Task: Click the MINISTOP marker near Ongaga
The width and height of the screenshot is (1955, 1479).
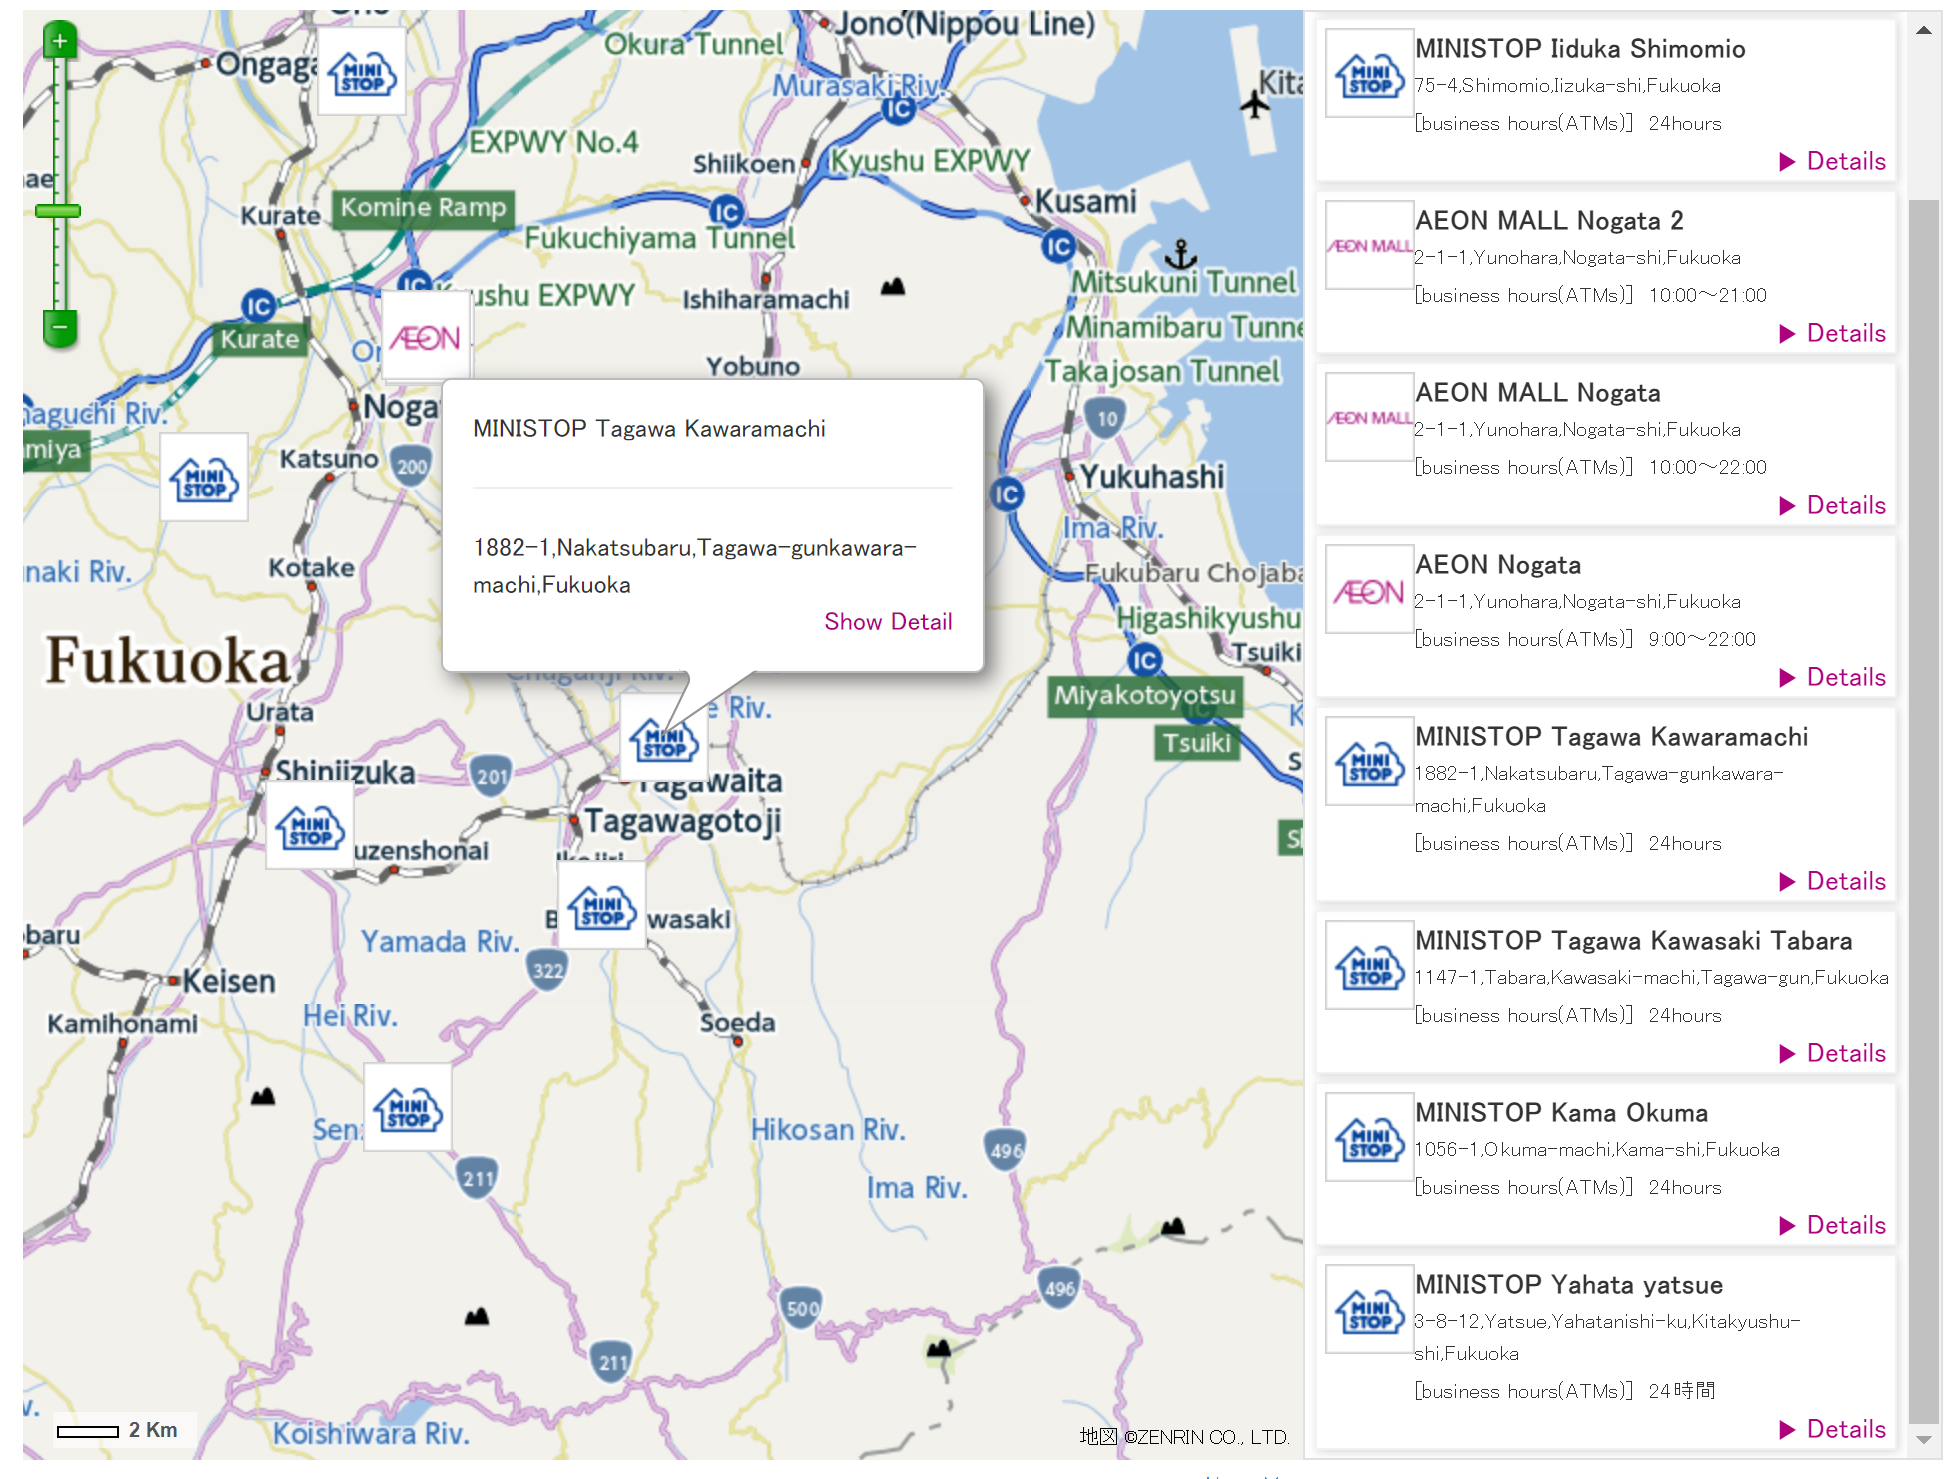Action: pos(362,72)
